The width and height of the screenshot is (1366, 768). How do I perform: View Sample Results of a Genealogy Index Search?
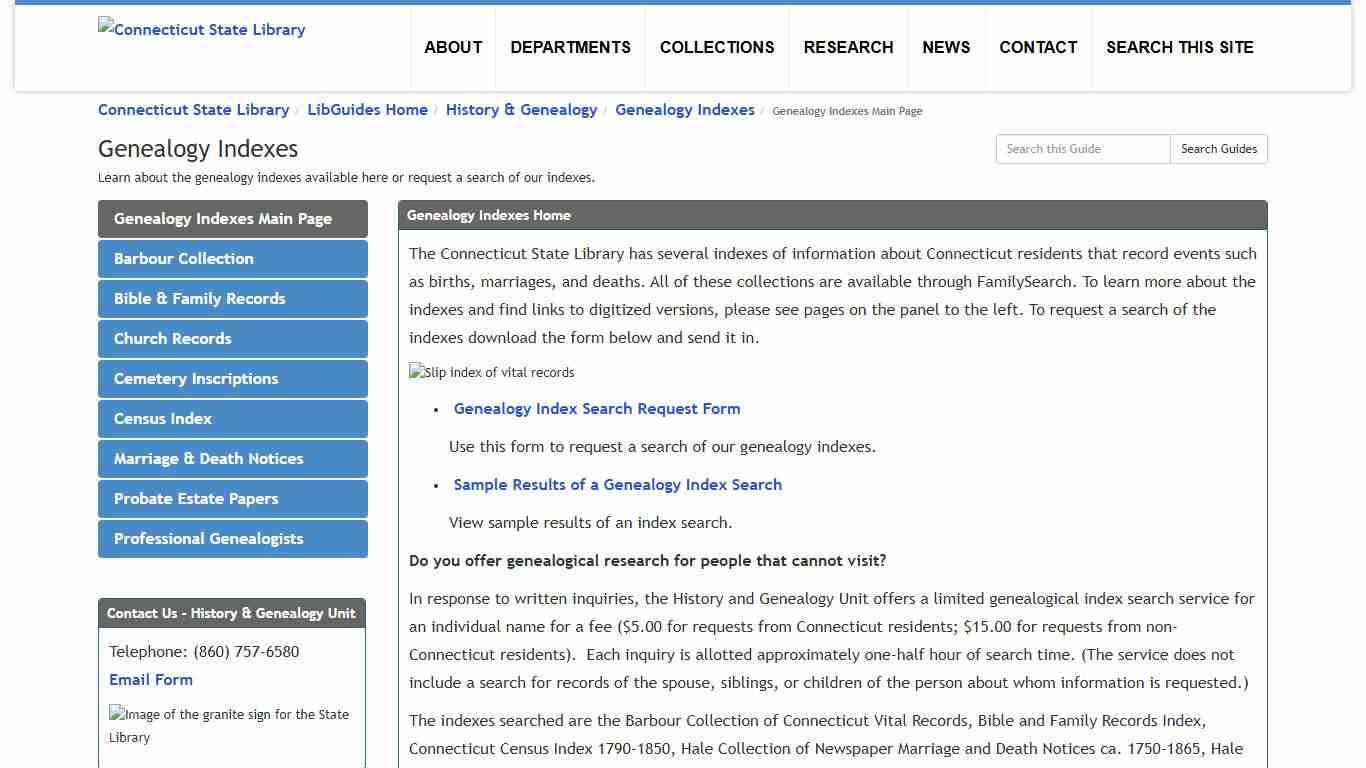tap(617, 484)
